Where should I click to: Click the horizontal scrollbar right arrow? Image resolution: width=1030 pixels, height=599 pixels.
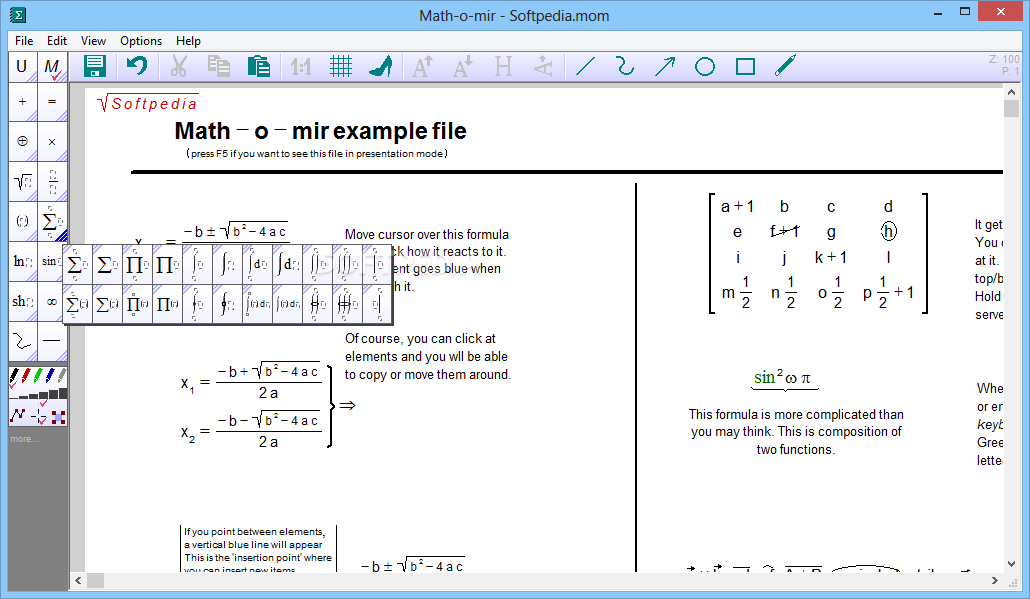click(x=995, y=581)
